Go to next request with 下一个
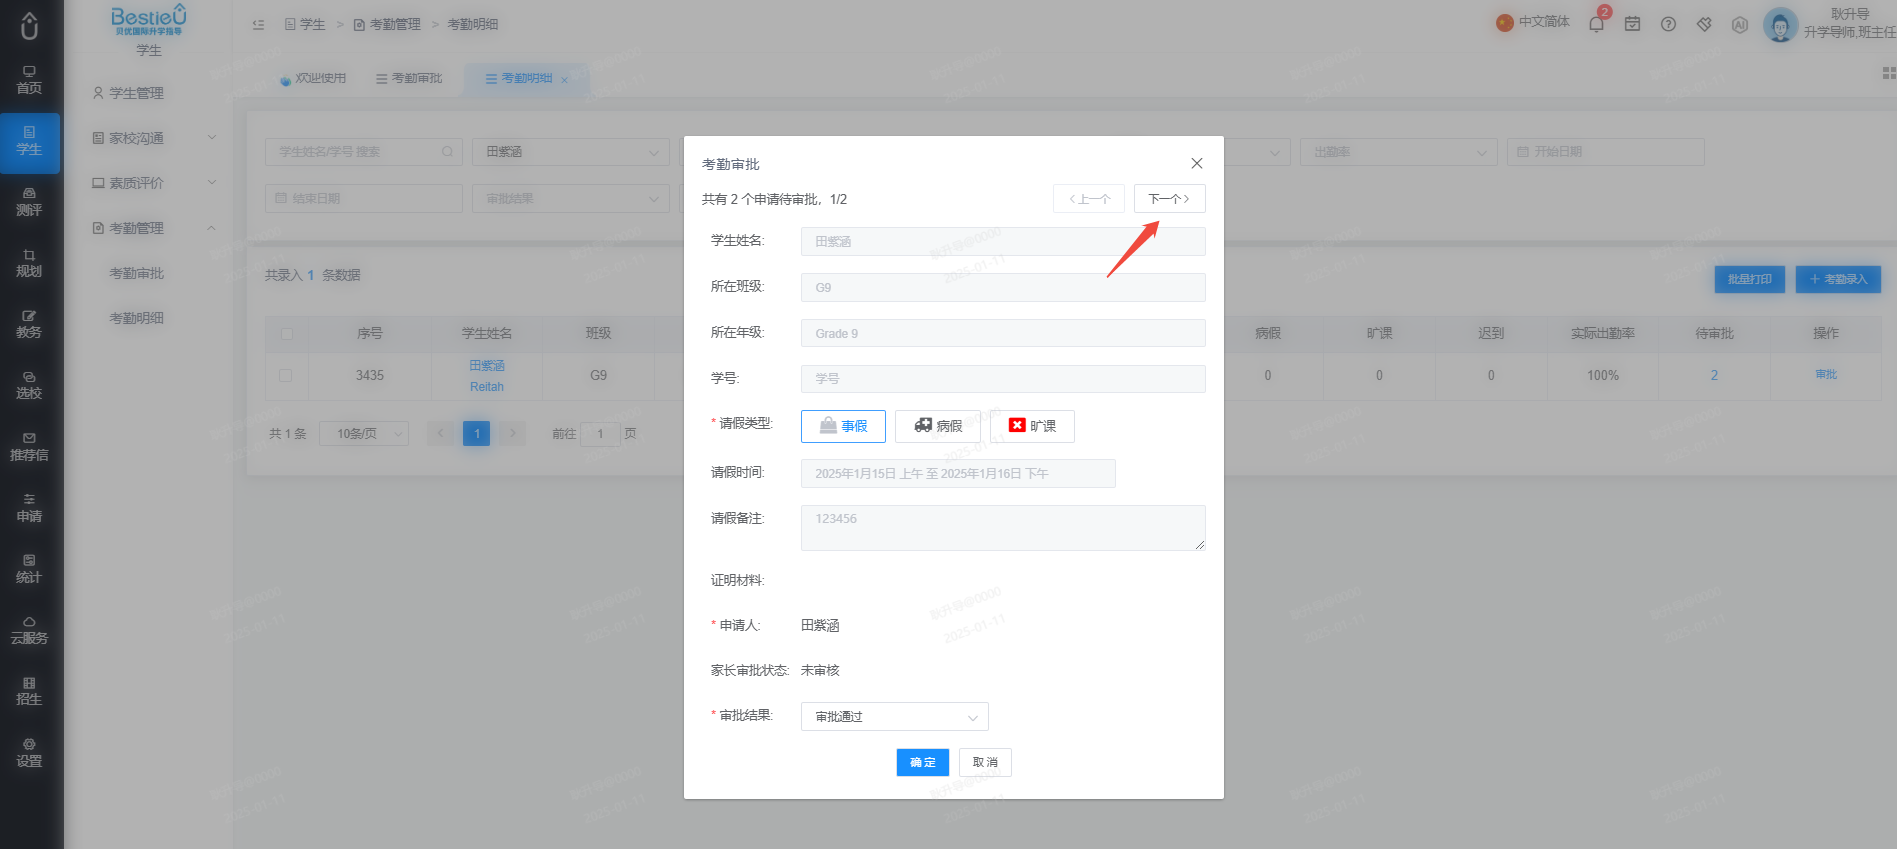This screenshot has height=849, width=1897. pos(1169,199)
